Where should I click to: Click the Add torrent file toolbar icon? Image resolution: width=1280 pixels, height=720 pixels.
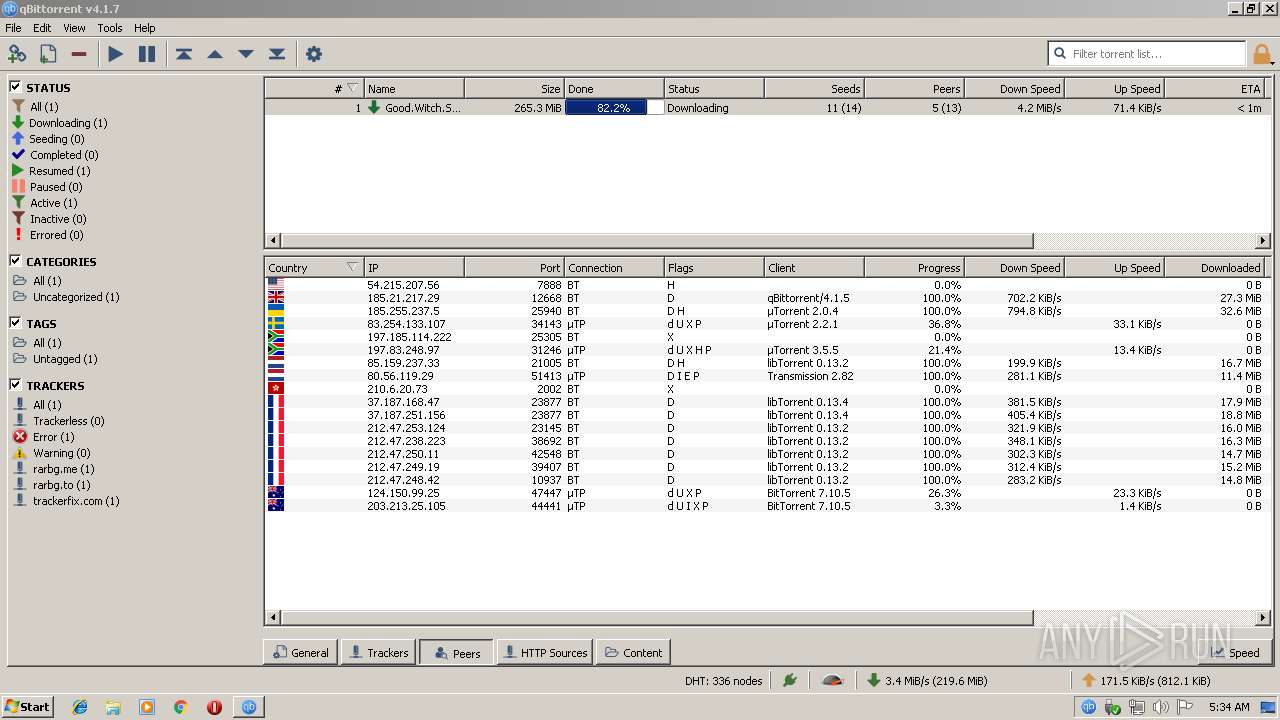click(x=48, y=54)
